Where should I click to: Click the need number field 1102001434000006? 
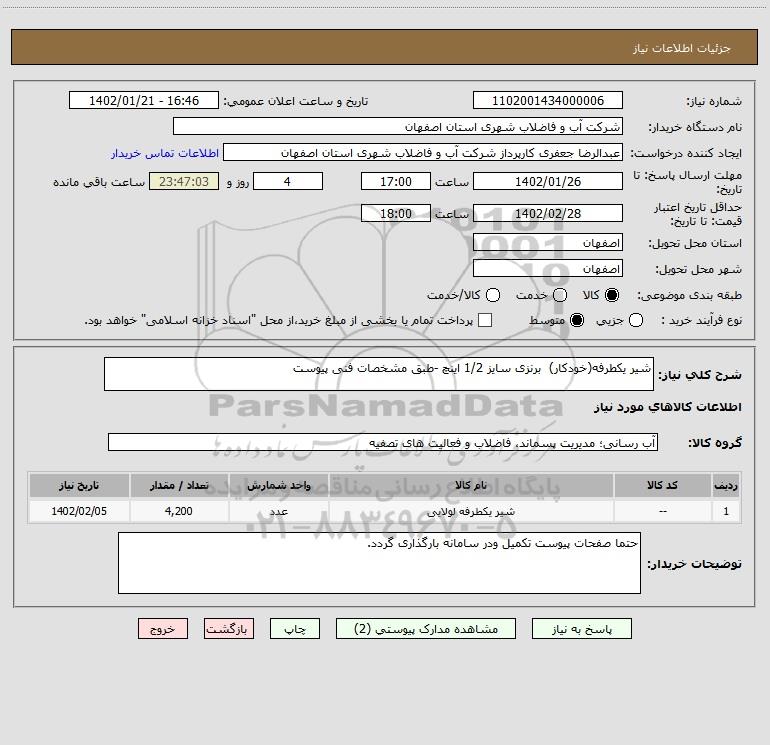(548, 101)
